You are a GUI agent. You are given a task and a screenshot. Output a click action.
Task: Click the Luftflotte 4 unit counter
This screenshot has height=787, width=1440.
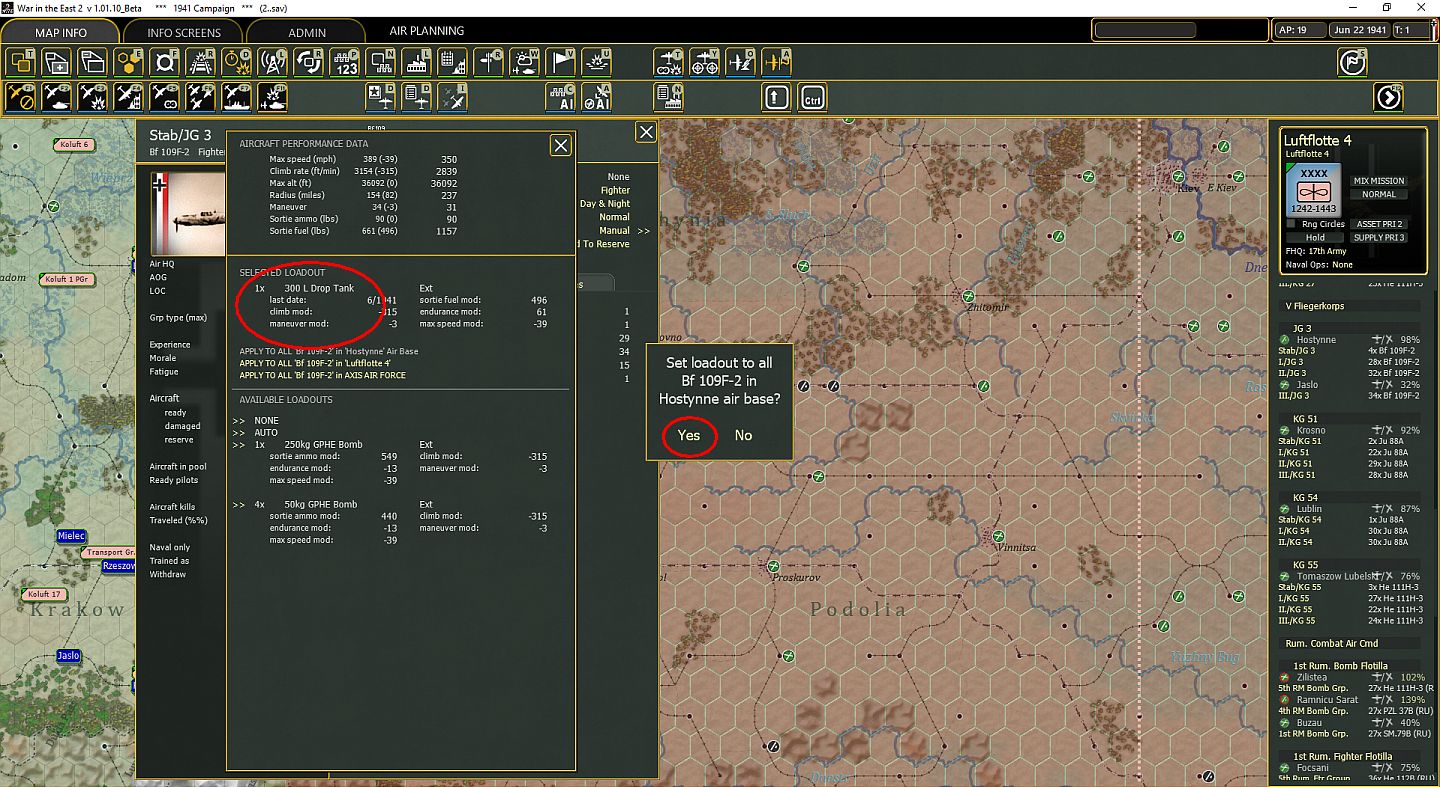[1313, 190]
